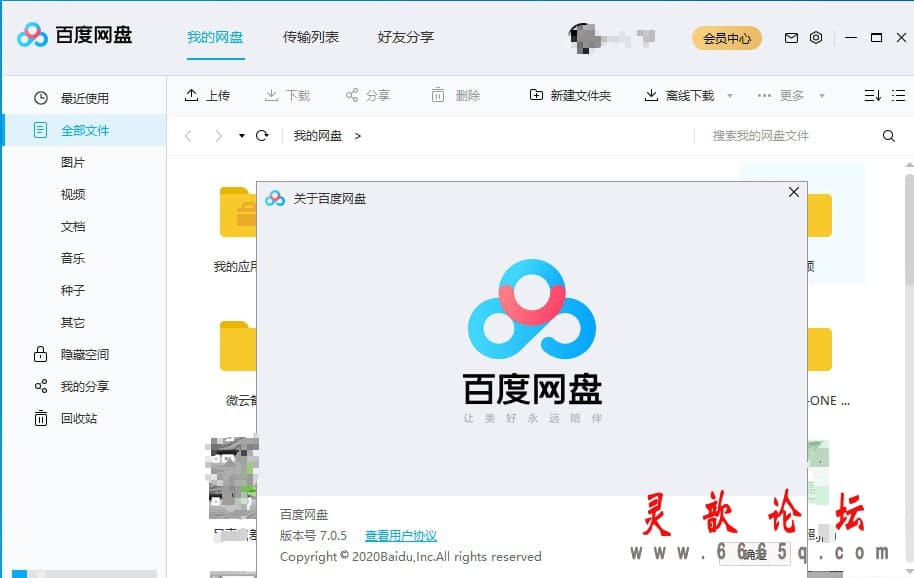The image size is (914, 578).
Task: Open the 会员中心 button
Action: click(x=727, y=38)
